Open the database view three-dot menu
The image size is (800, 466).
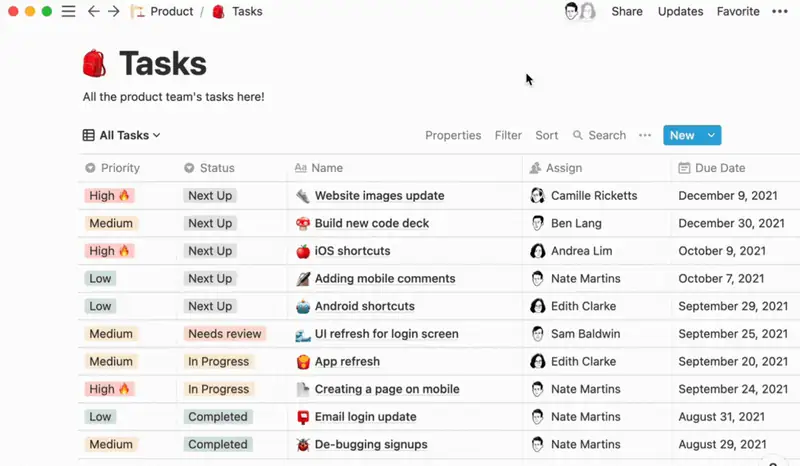(645, 135)
